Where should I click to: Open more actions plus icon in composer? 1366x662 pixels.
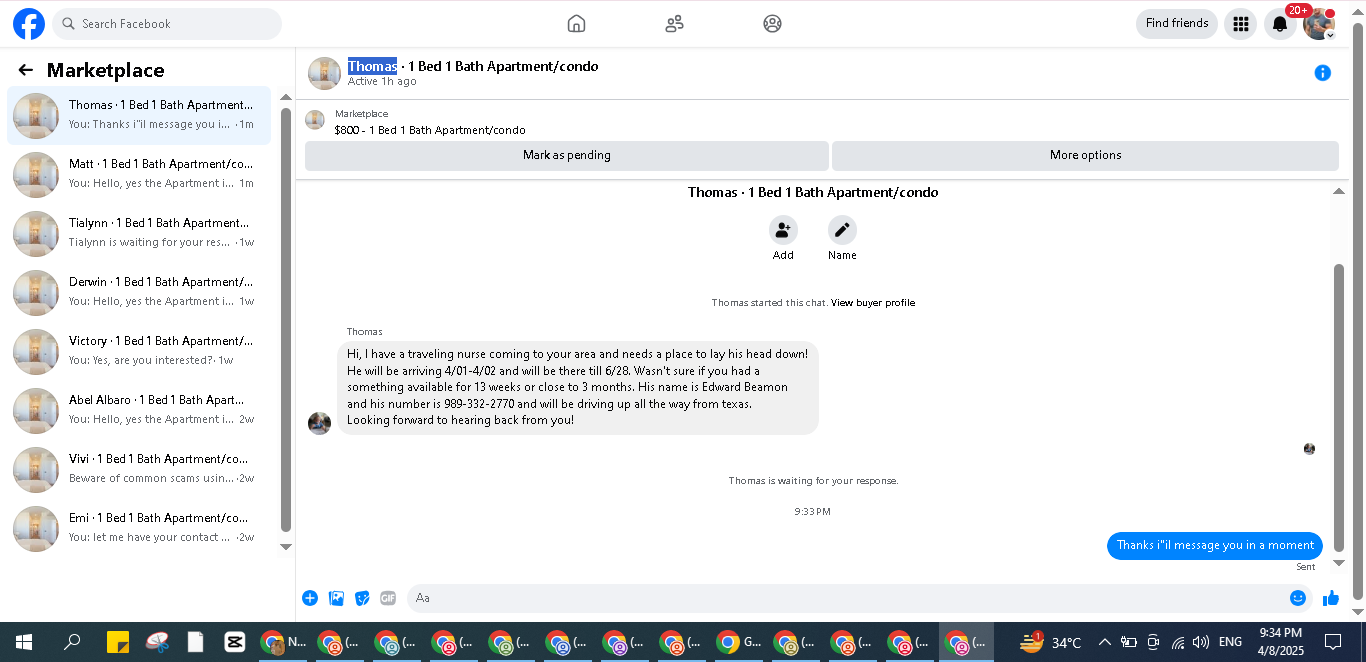point(310,598)
